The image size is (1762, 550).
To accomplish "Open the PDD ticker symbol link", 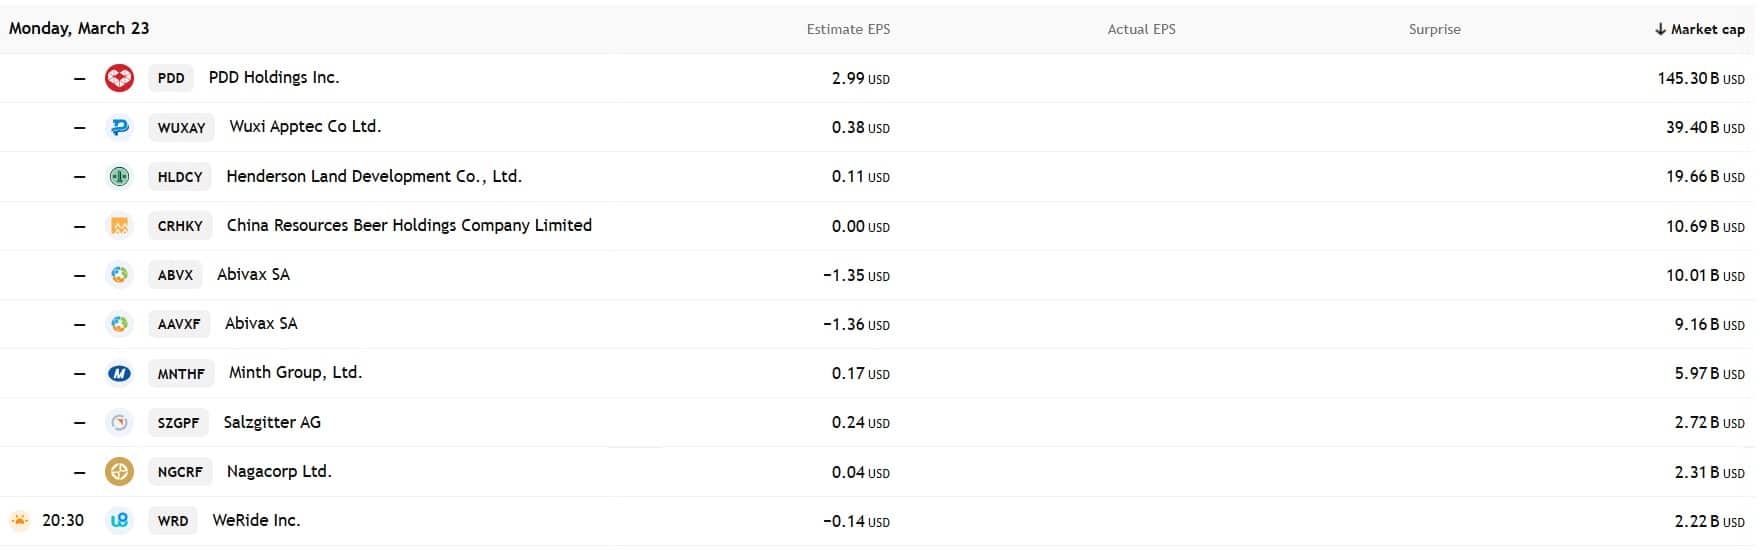I will pos(171,78).
